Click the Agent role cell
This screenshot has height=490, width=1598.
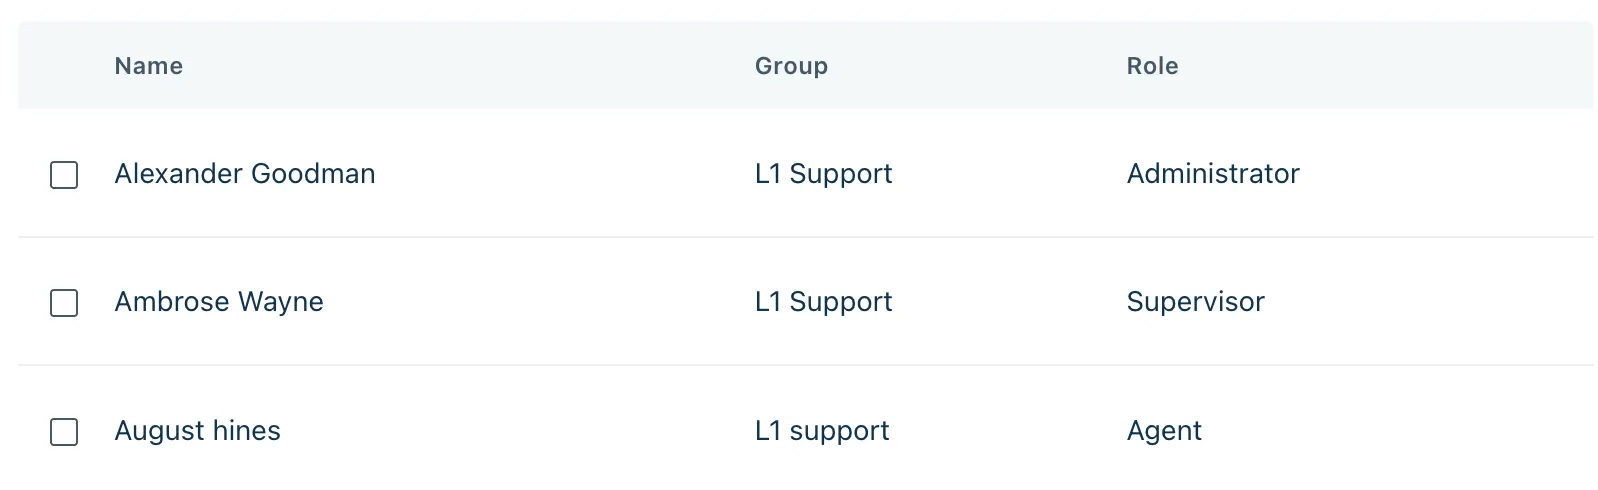1164,431
